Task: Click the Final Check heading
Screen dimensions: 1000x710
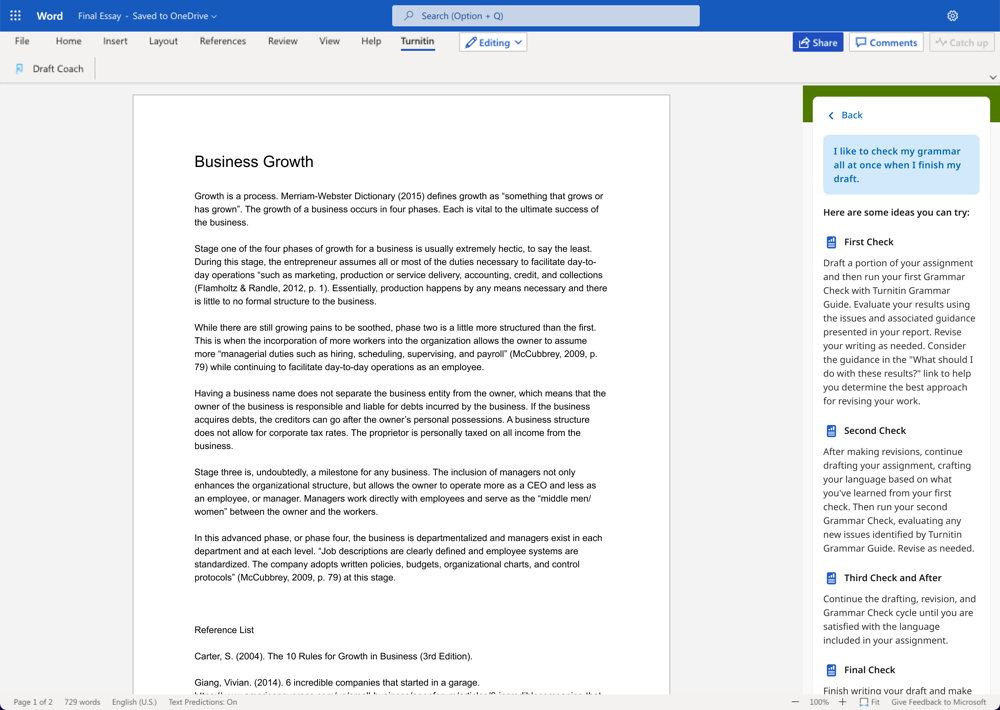Action: [870, 670]
